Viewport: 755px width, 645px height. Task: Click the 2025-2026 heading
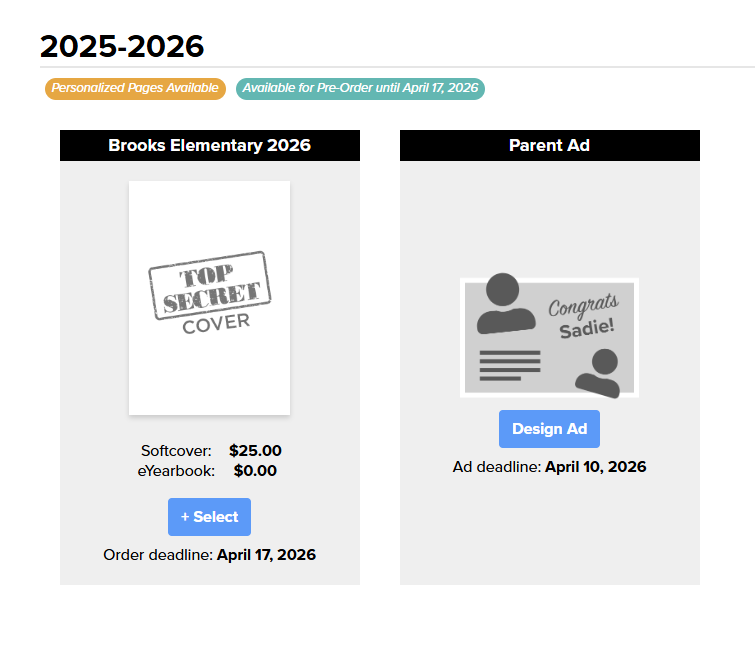pyautogui.click(x=122, y=46)
